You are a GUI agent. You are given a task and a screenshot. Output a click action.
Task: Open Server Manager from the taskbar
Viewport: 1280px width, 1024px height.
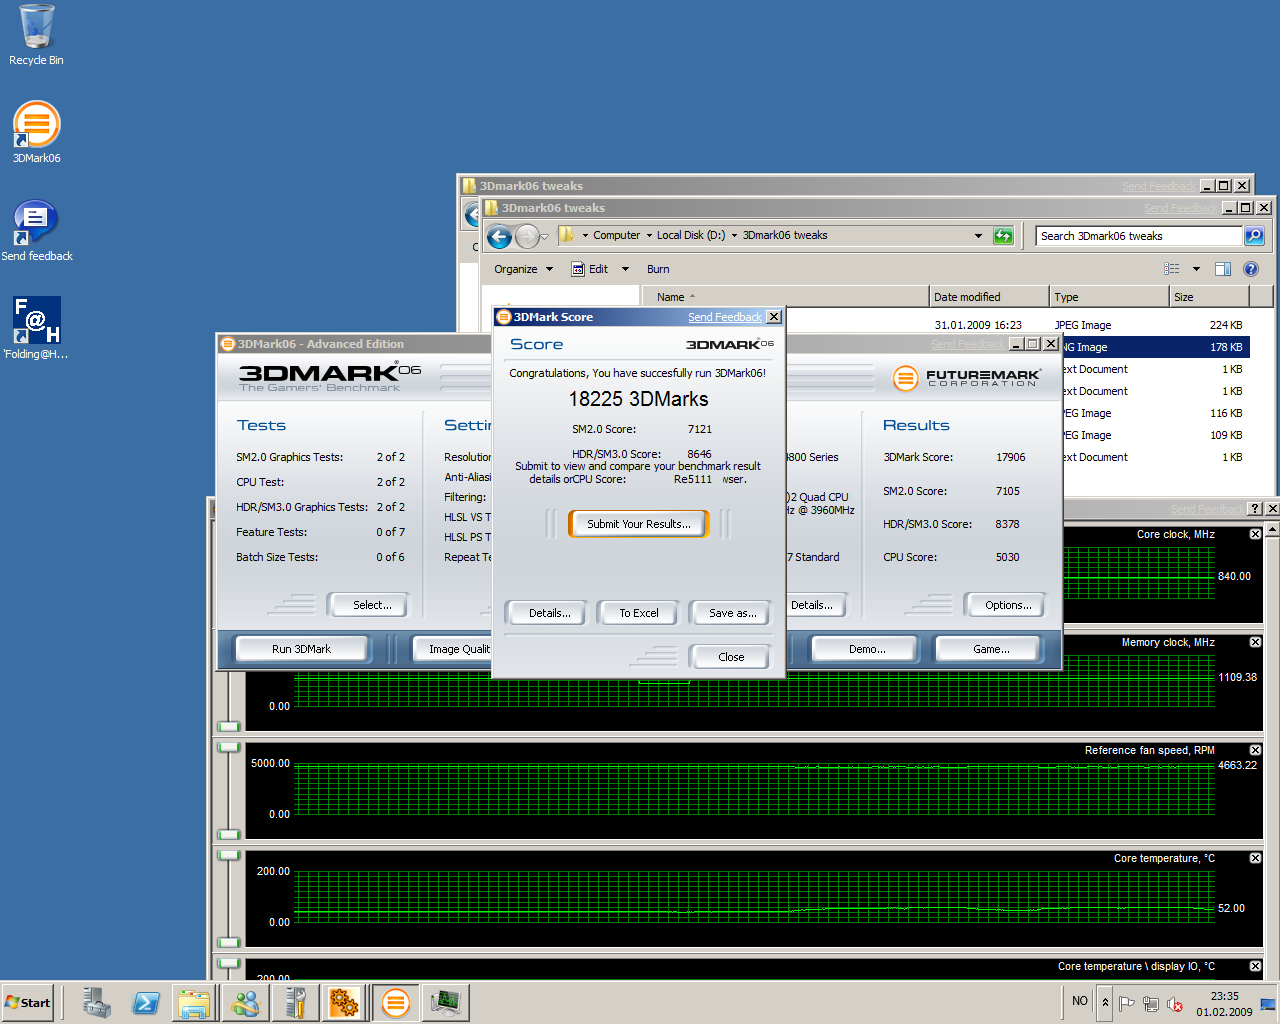coord(97,1002)
